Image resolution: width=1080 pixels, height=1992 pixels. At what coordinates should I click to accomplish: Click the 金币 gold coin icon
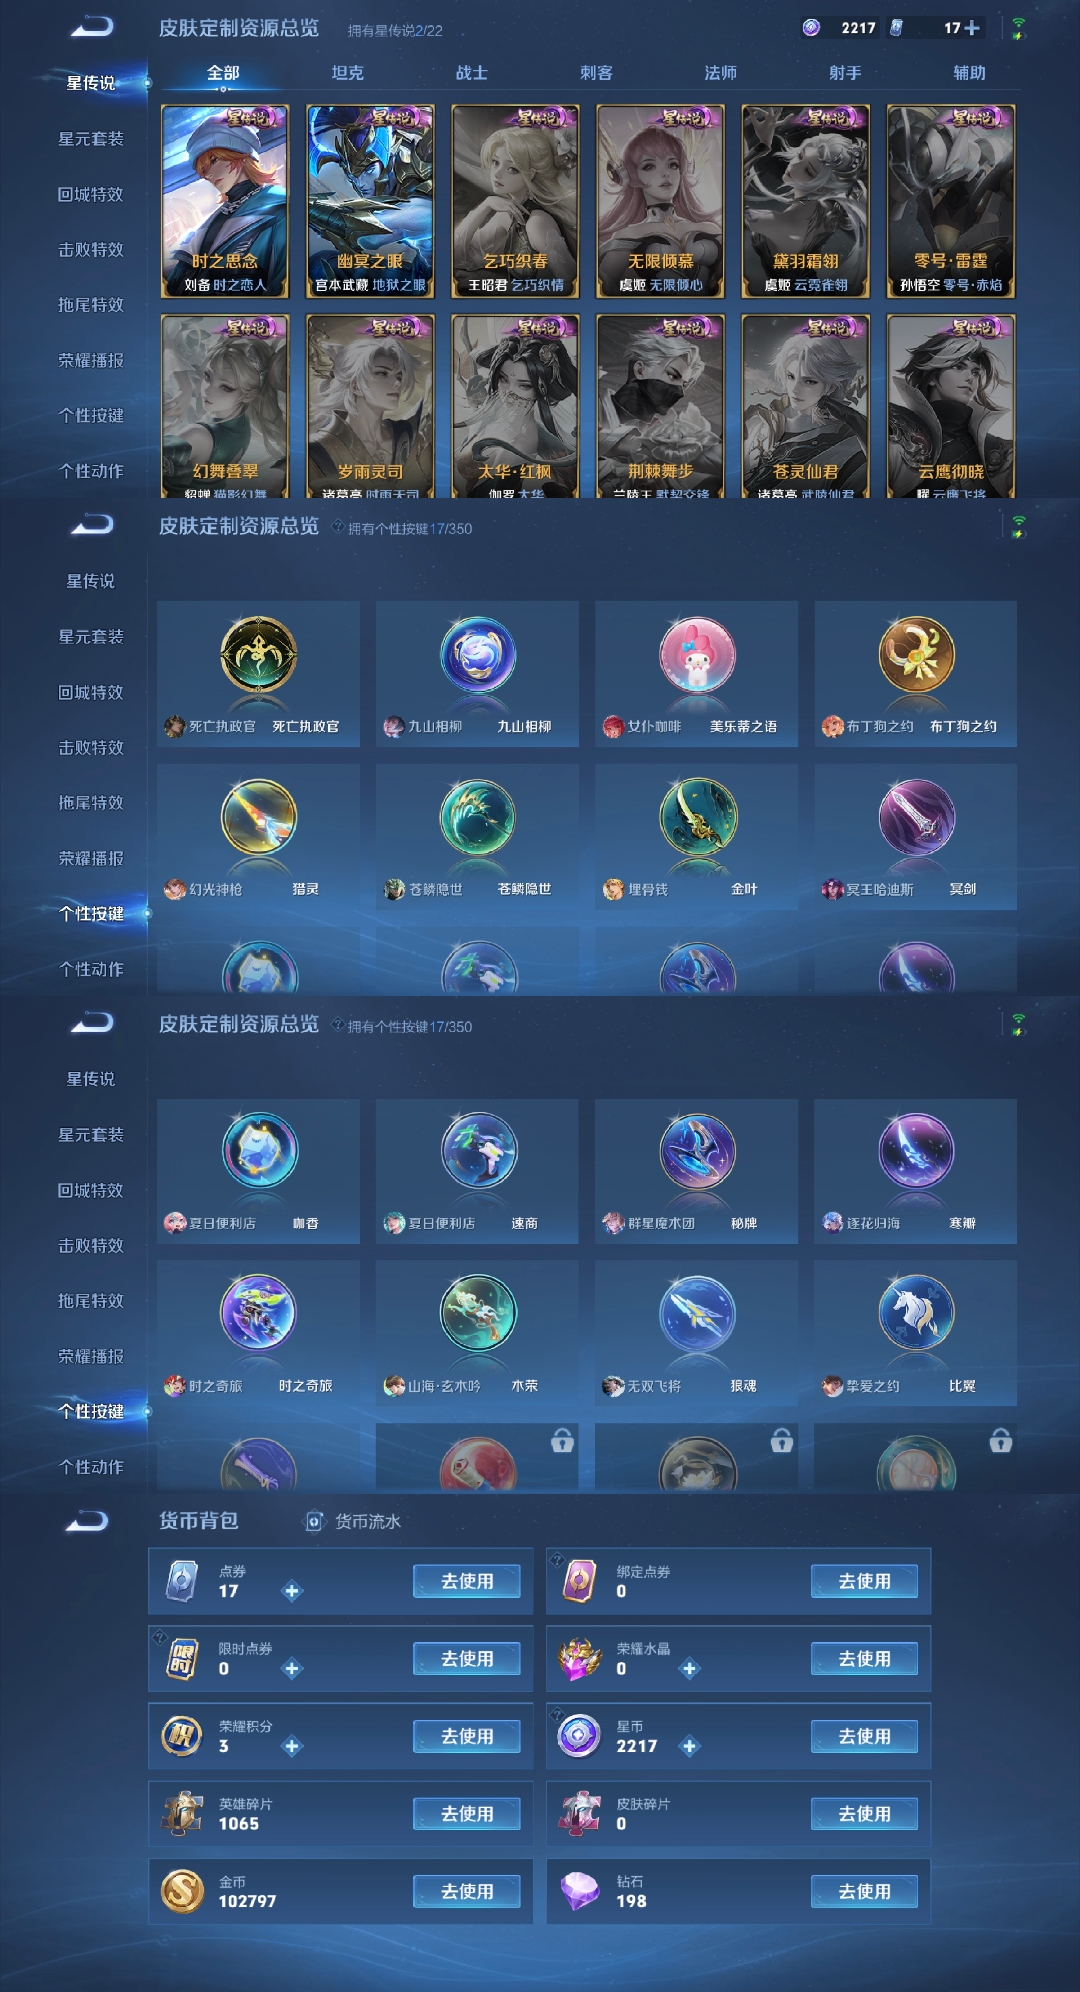[182, 1891]
